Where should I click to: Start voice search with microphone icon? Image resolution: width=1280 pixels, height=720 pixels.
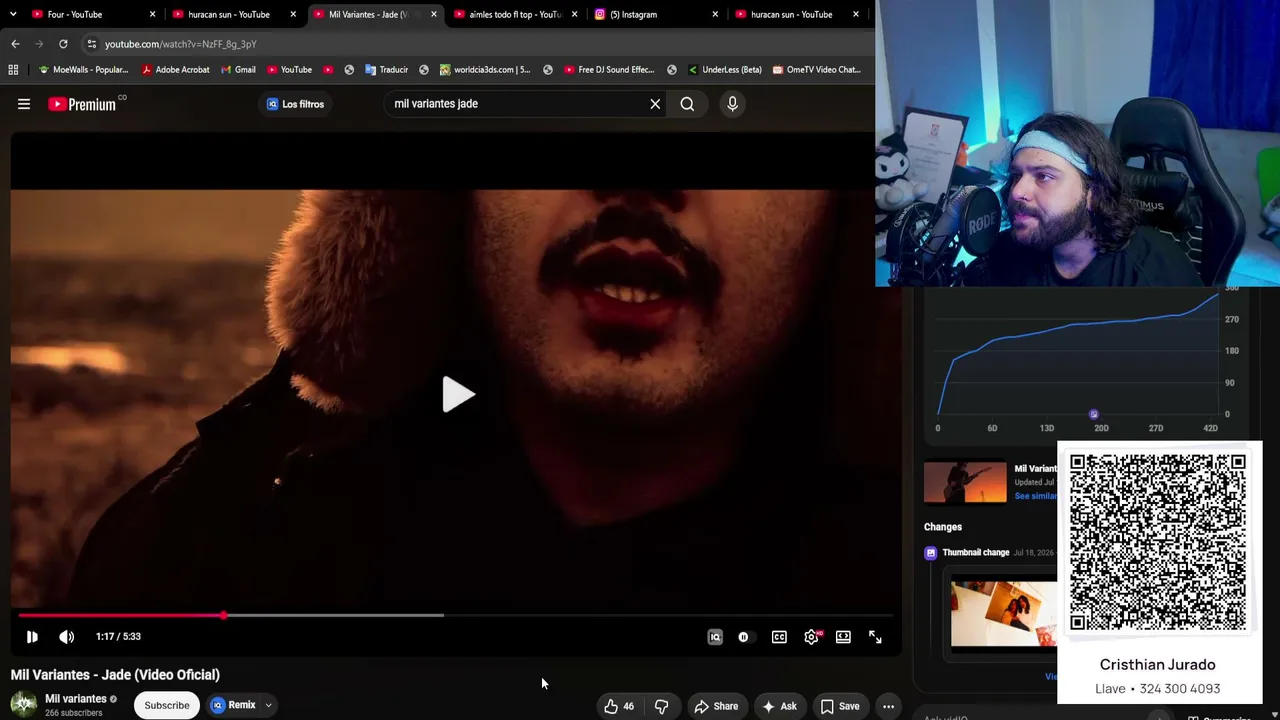coord(732,104)
